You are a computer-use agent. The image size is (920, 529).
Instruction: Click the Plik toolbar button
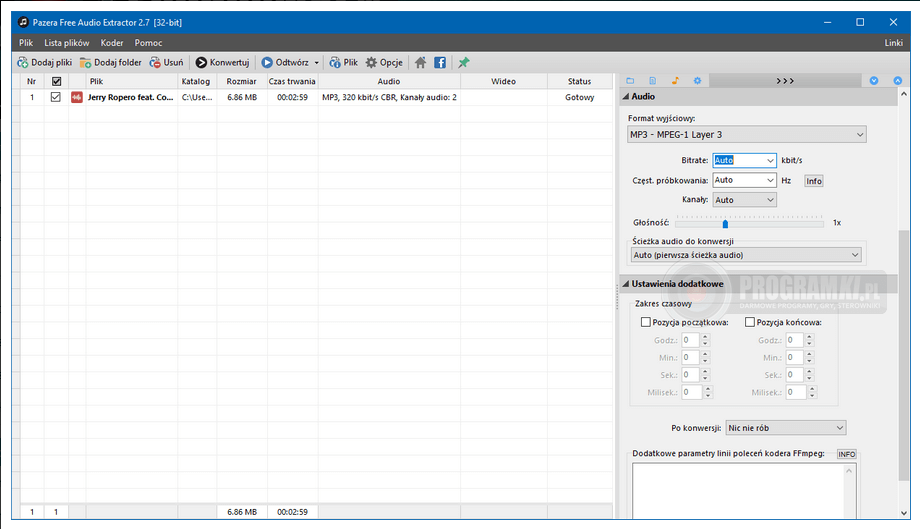pyautogui.click(x=344, y=62)
